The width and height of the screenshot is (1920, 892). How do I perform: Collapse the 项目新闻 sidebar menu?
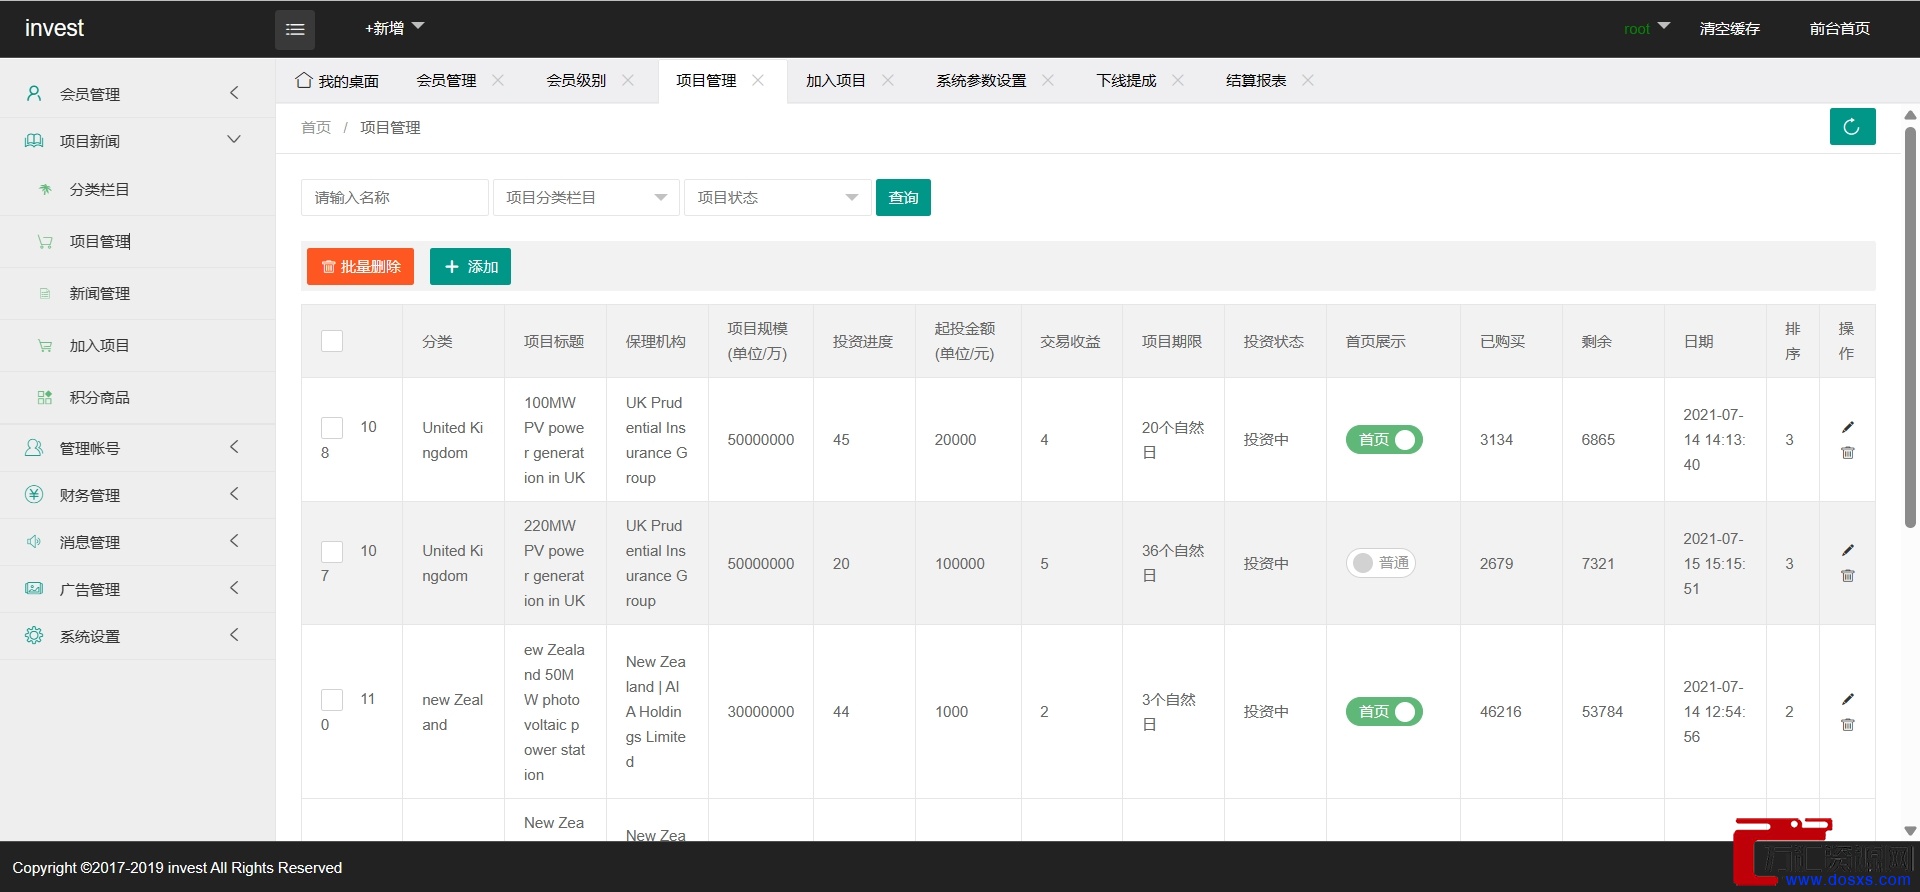tap(234, 139)
